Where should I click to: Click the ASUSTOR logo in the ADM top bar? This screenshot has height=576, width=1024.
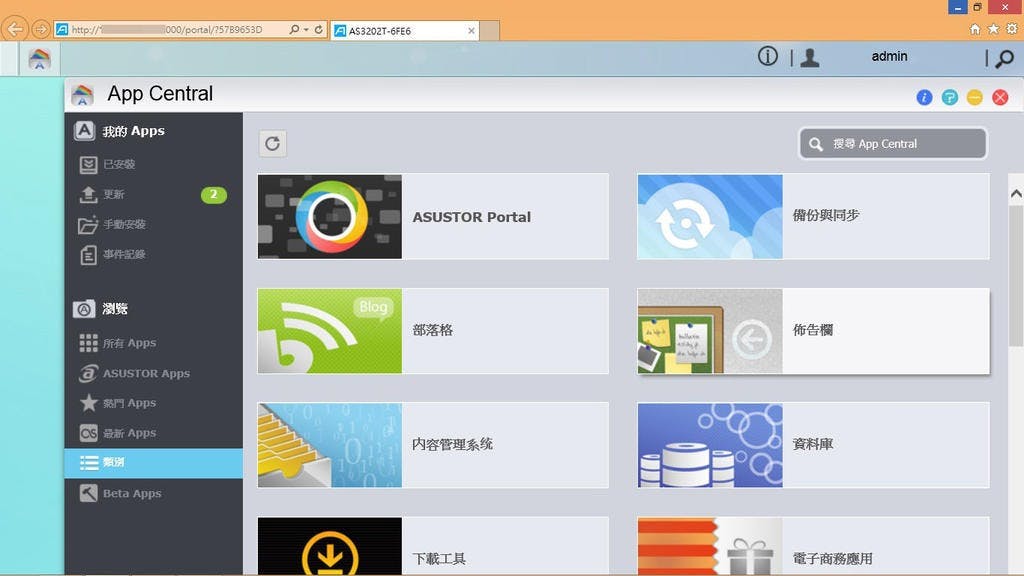point(39,59)
